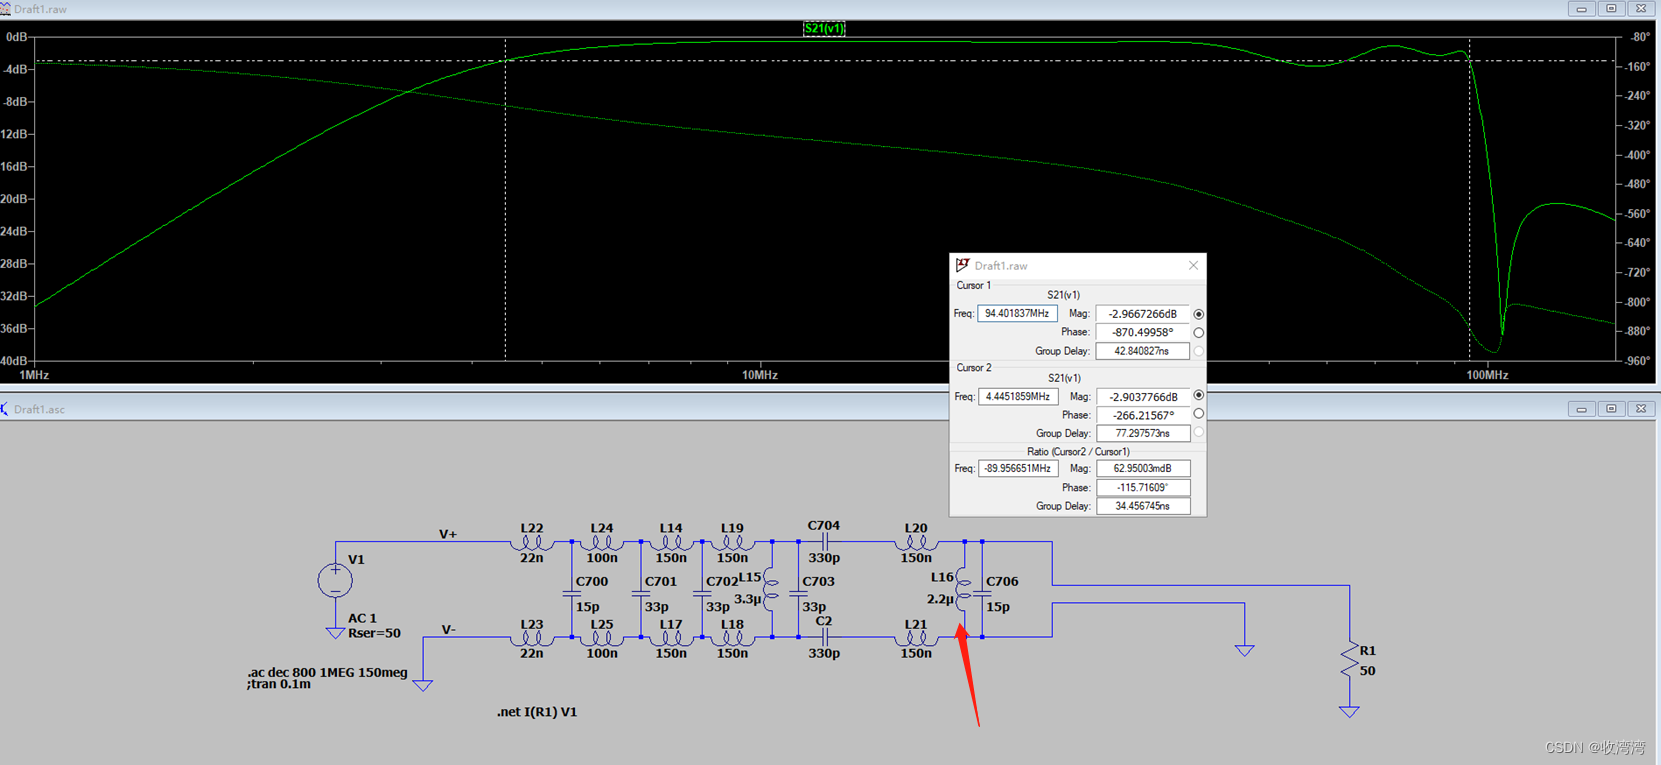This screenshot has height=765, width=1661.
Task: Click the ground symbol below R1
Action: click(x=1349, y=711)
